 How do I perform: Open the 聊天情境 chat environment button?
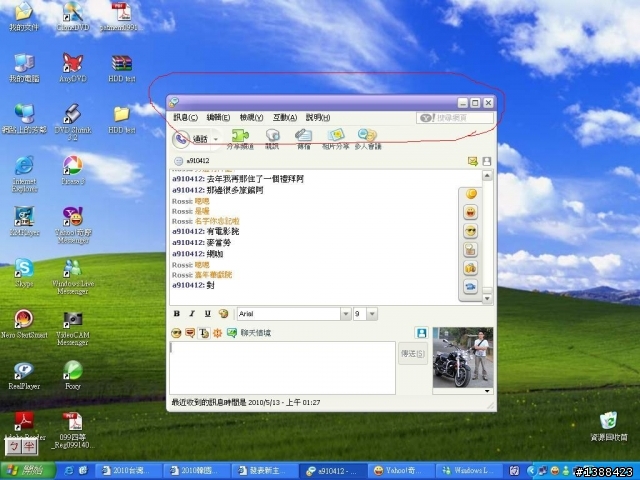click(x=249, y=333)
